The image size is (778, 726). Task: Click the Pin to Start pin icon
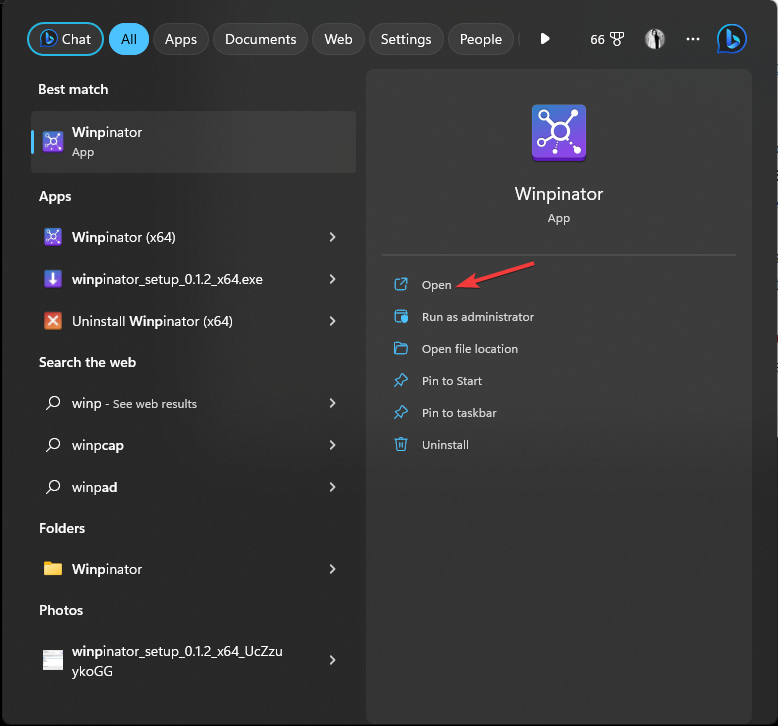click(x=401, y=381)
